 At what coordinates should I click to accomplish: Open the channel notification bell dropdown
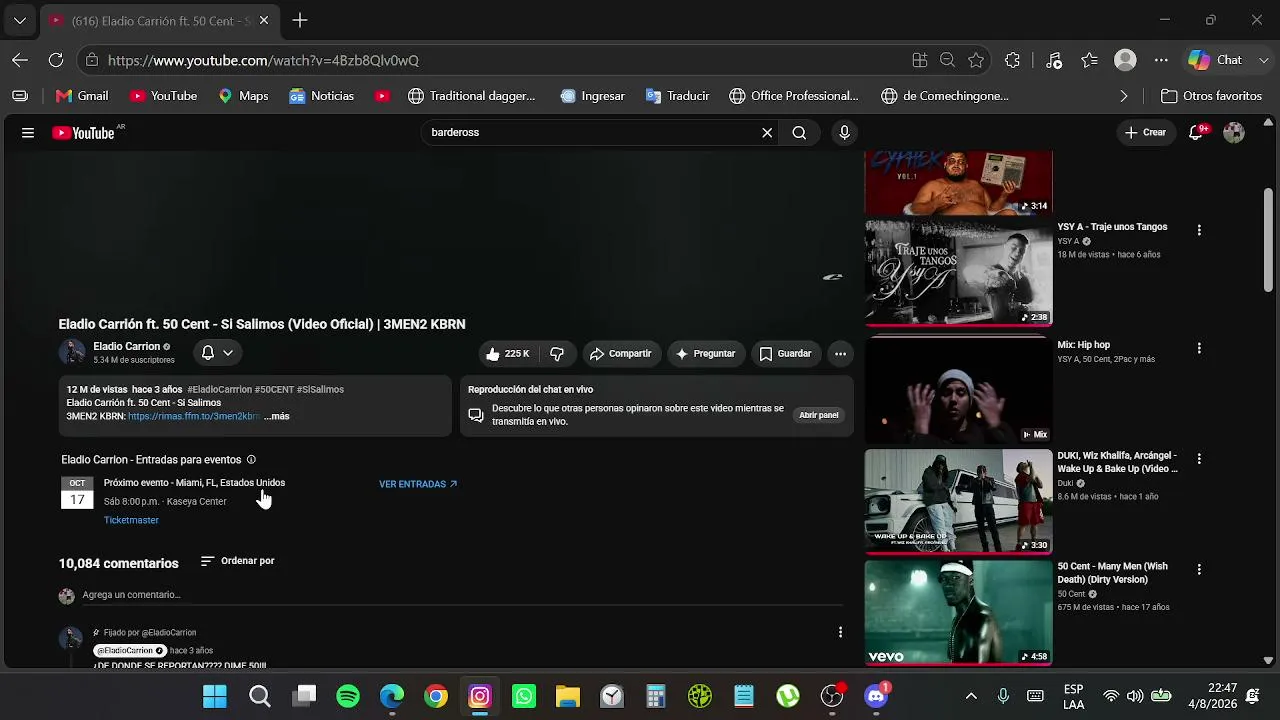tap(217, 353)
